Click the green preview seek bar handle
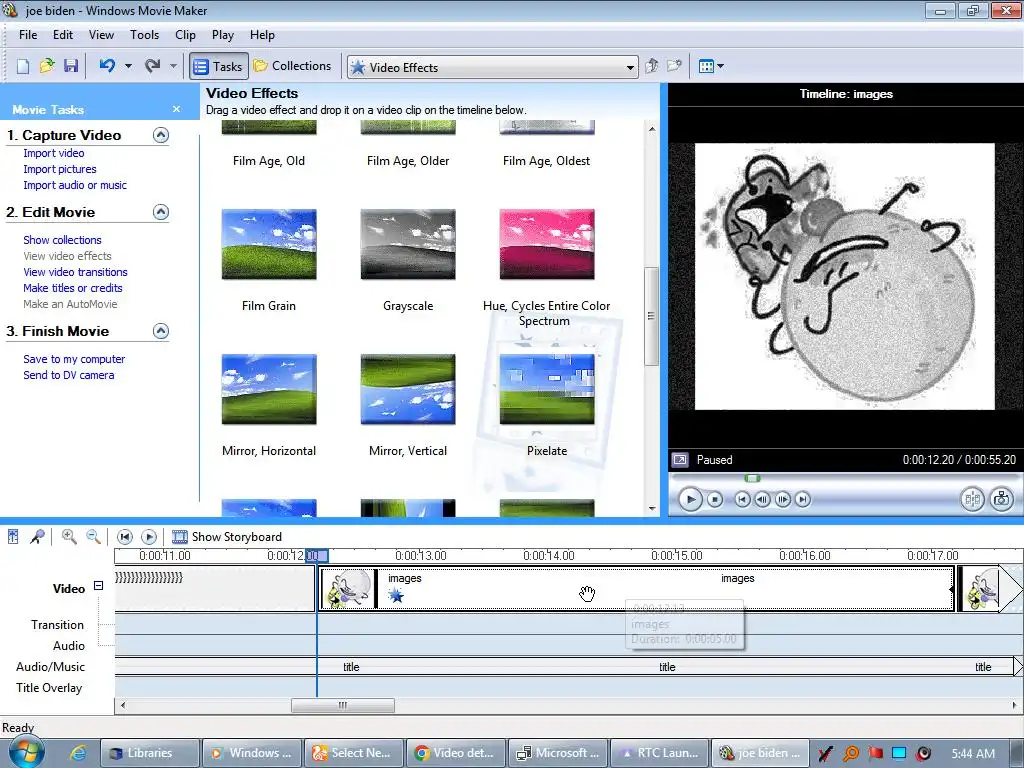 (x=753, y=479)
